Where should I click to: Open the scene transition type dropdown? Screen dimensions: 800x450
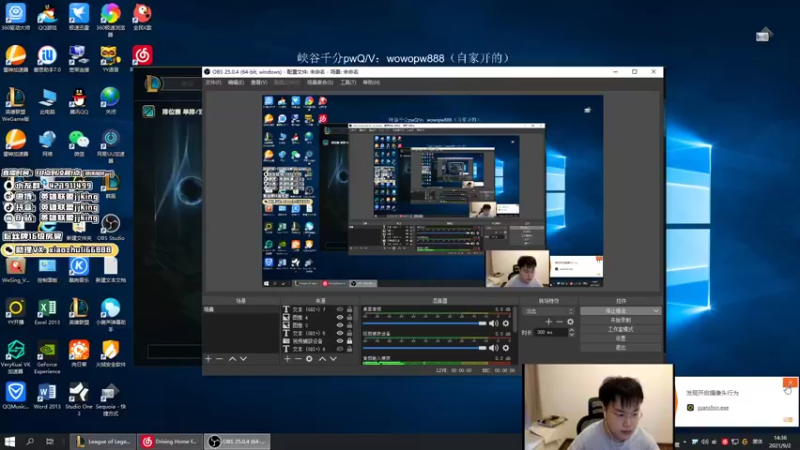pos(549,311)
